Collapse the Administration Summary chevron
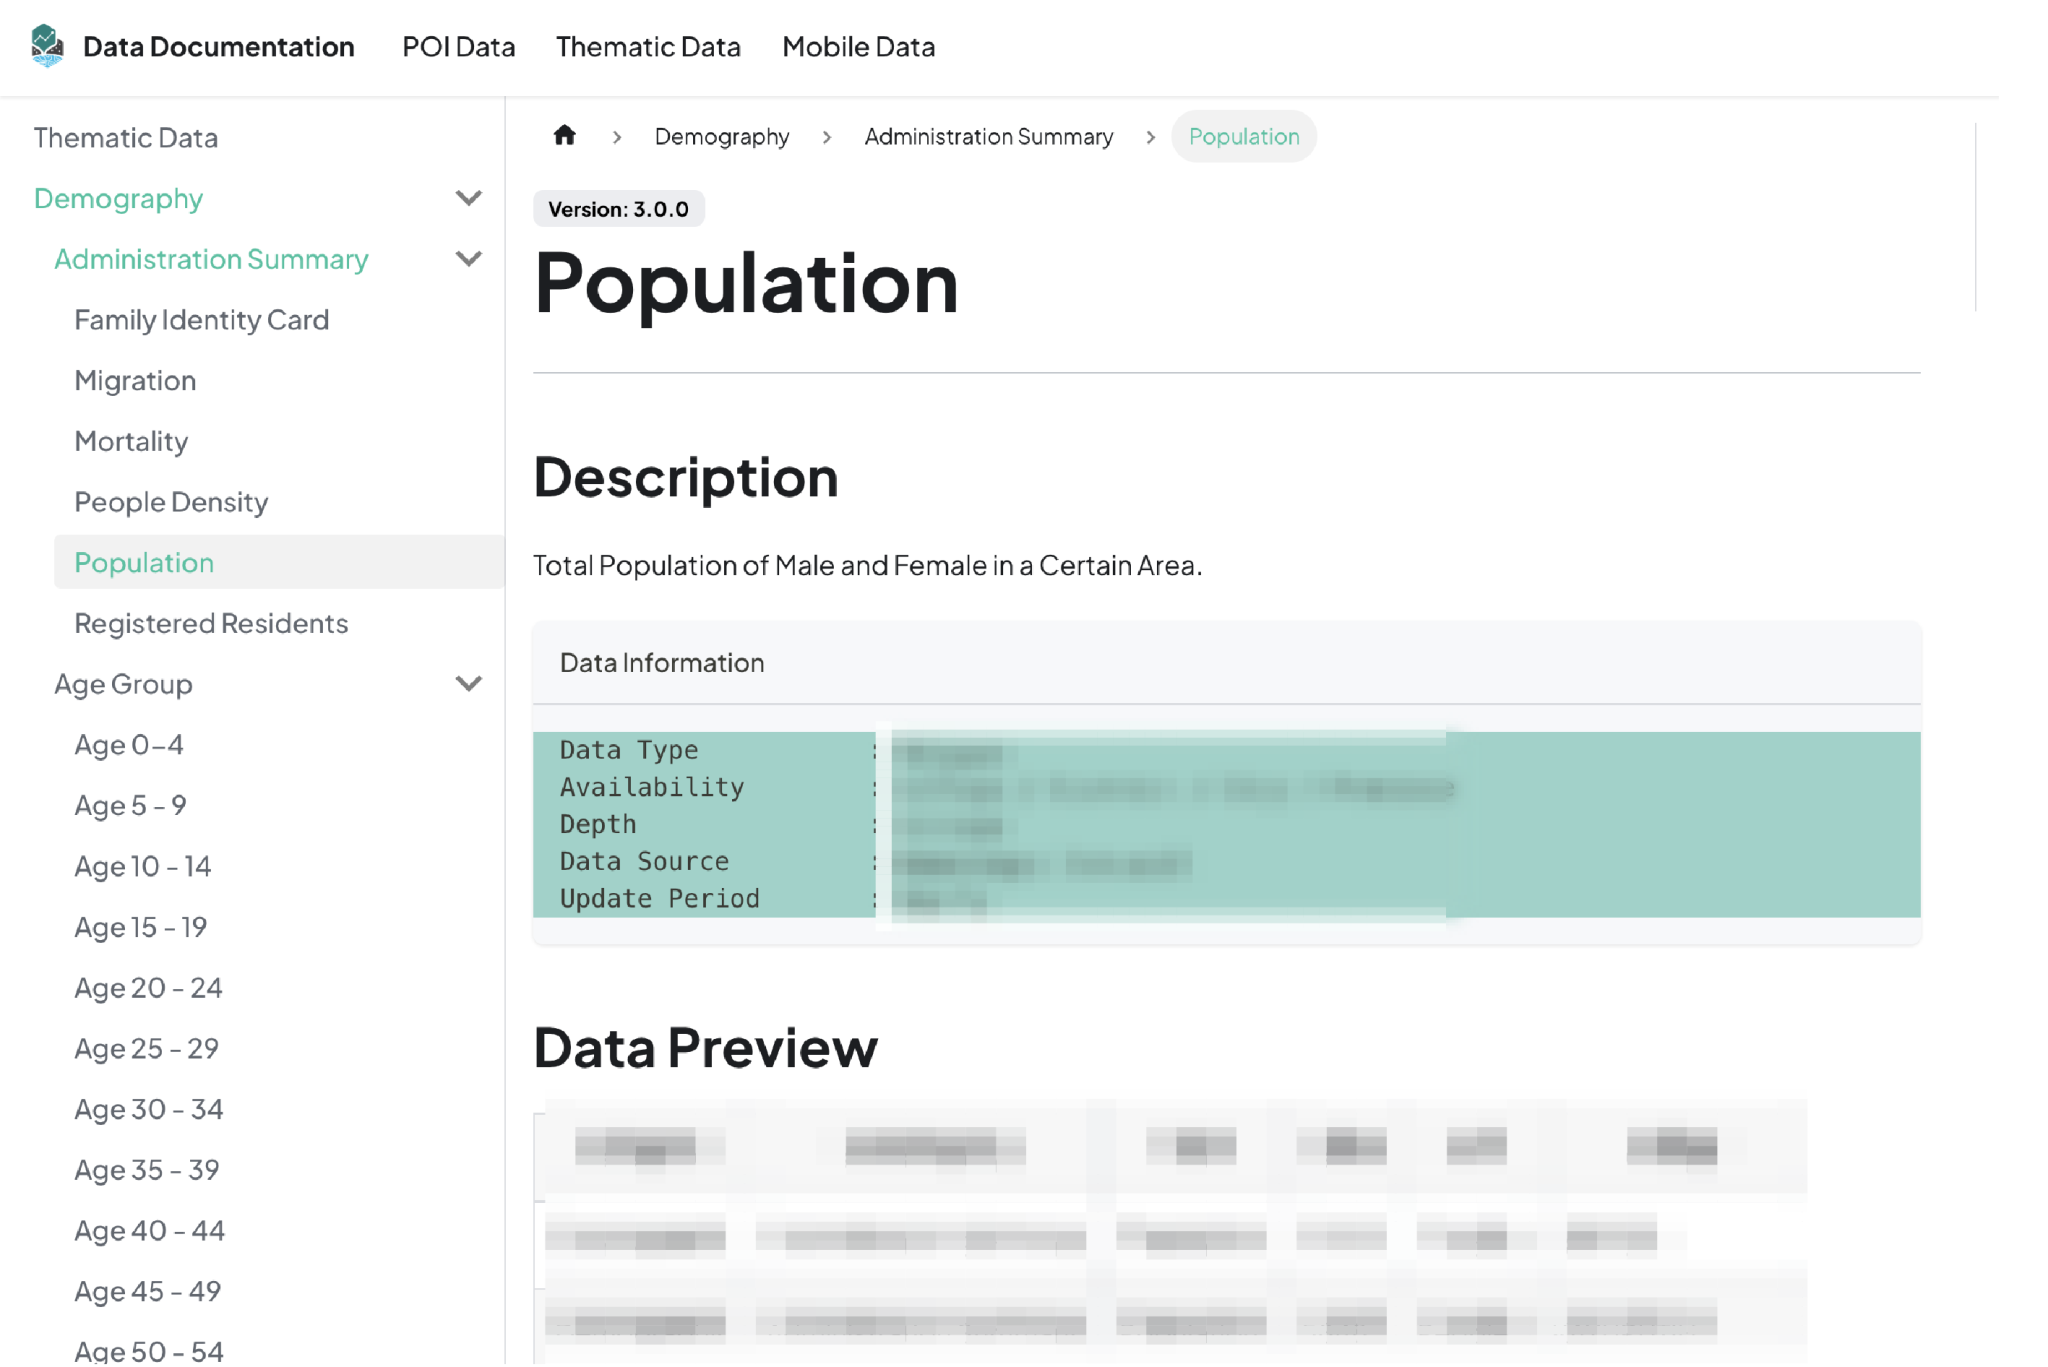 [x=468, y=259]
